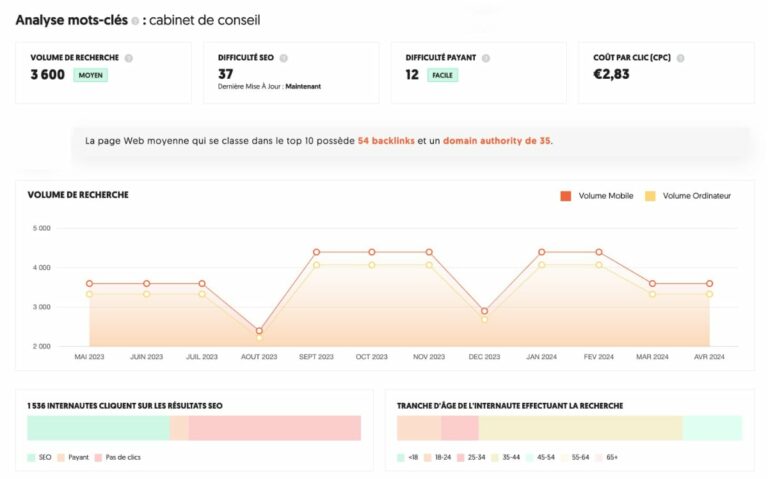Screen dimensions: 768x479
Task: Select mobile data point for MAI 2023
Action: tap(89, 284)
